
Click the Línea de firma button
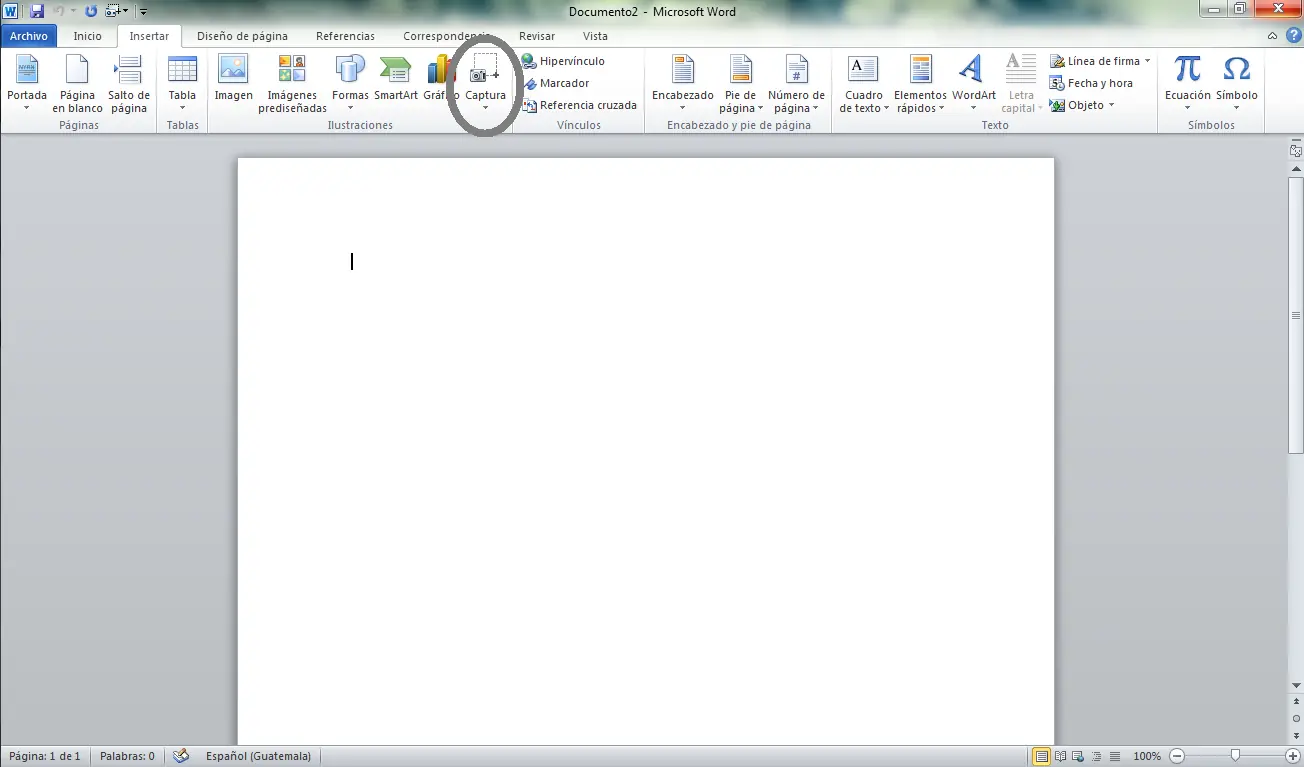[x=1095, y=61]
